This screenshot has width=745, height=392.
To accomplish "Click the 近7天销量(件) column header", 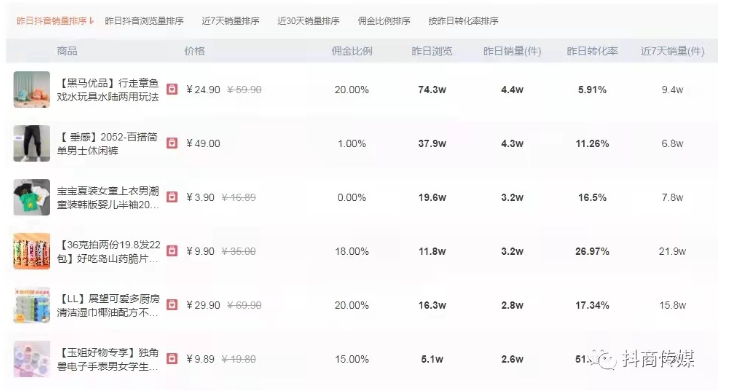I will [672, 51].
